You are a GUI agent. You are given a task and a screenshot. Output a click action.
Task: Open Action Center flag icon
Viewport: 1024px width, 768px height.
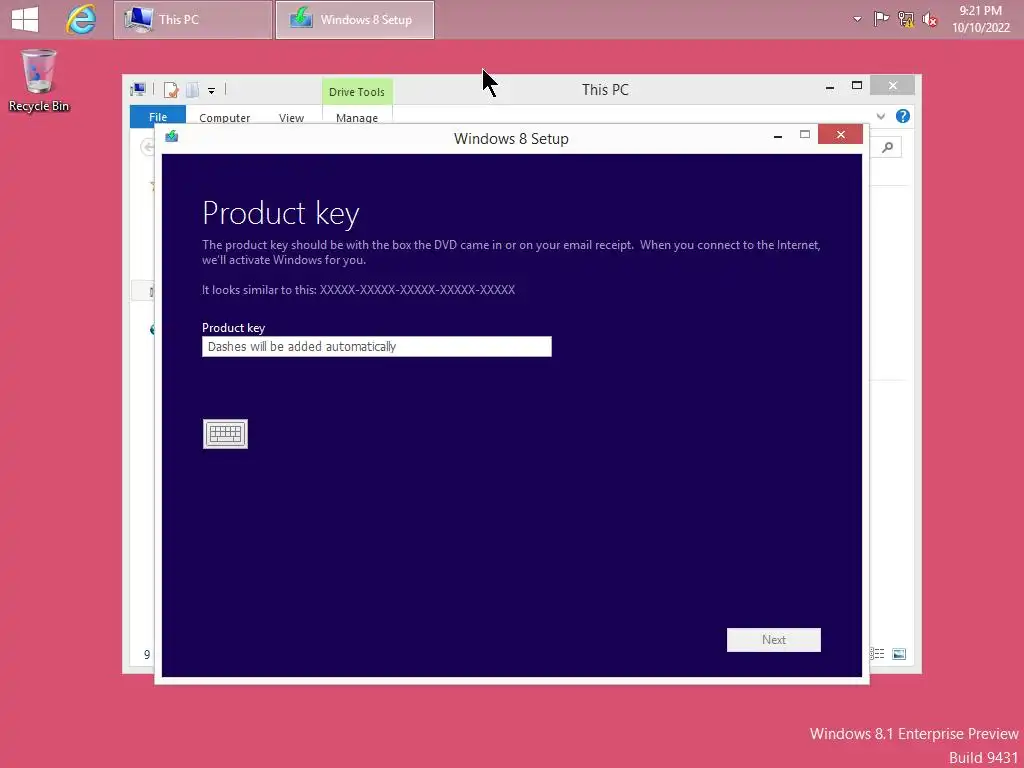pyautogui.click(x=881, y=19)
